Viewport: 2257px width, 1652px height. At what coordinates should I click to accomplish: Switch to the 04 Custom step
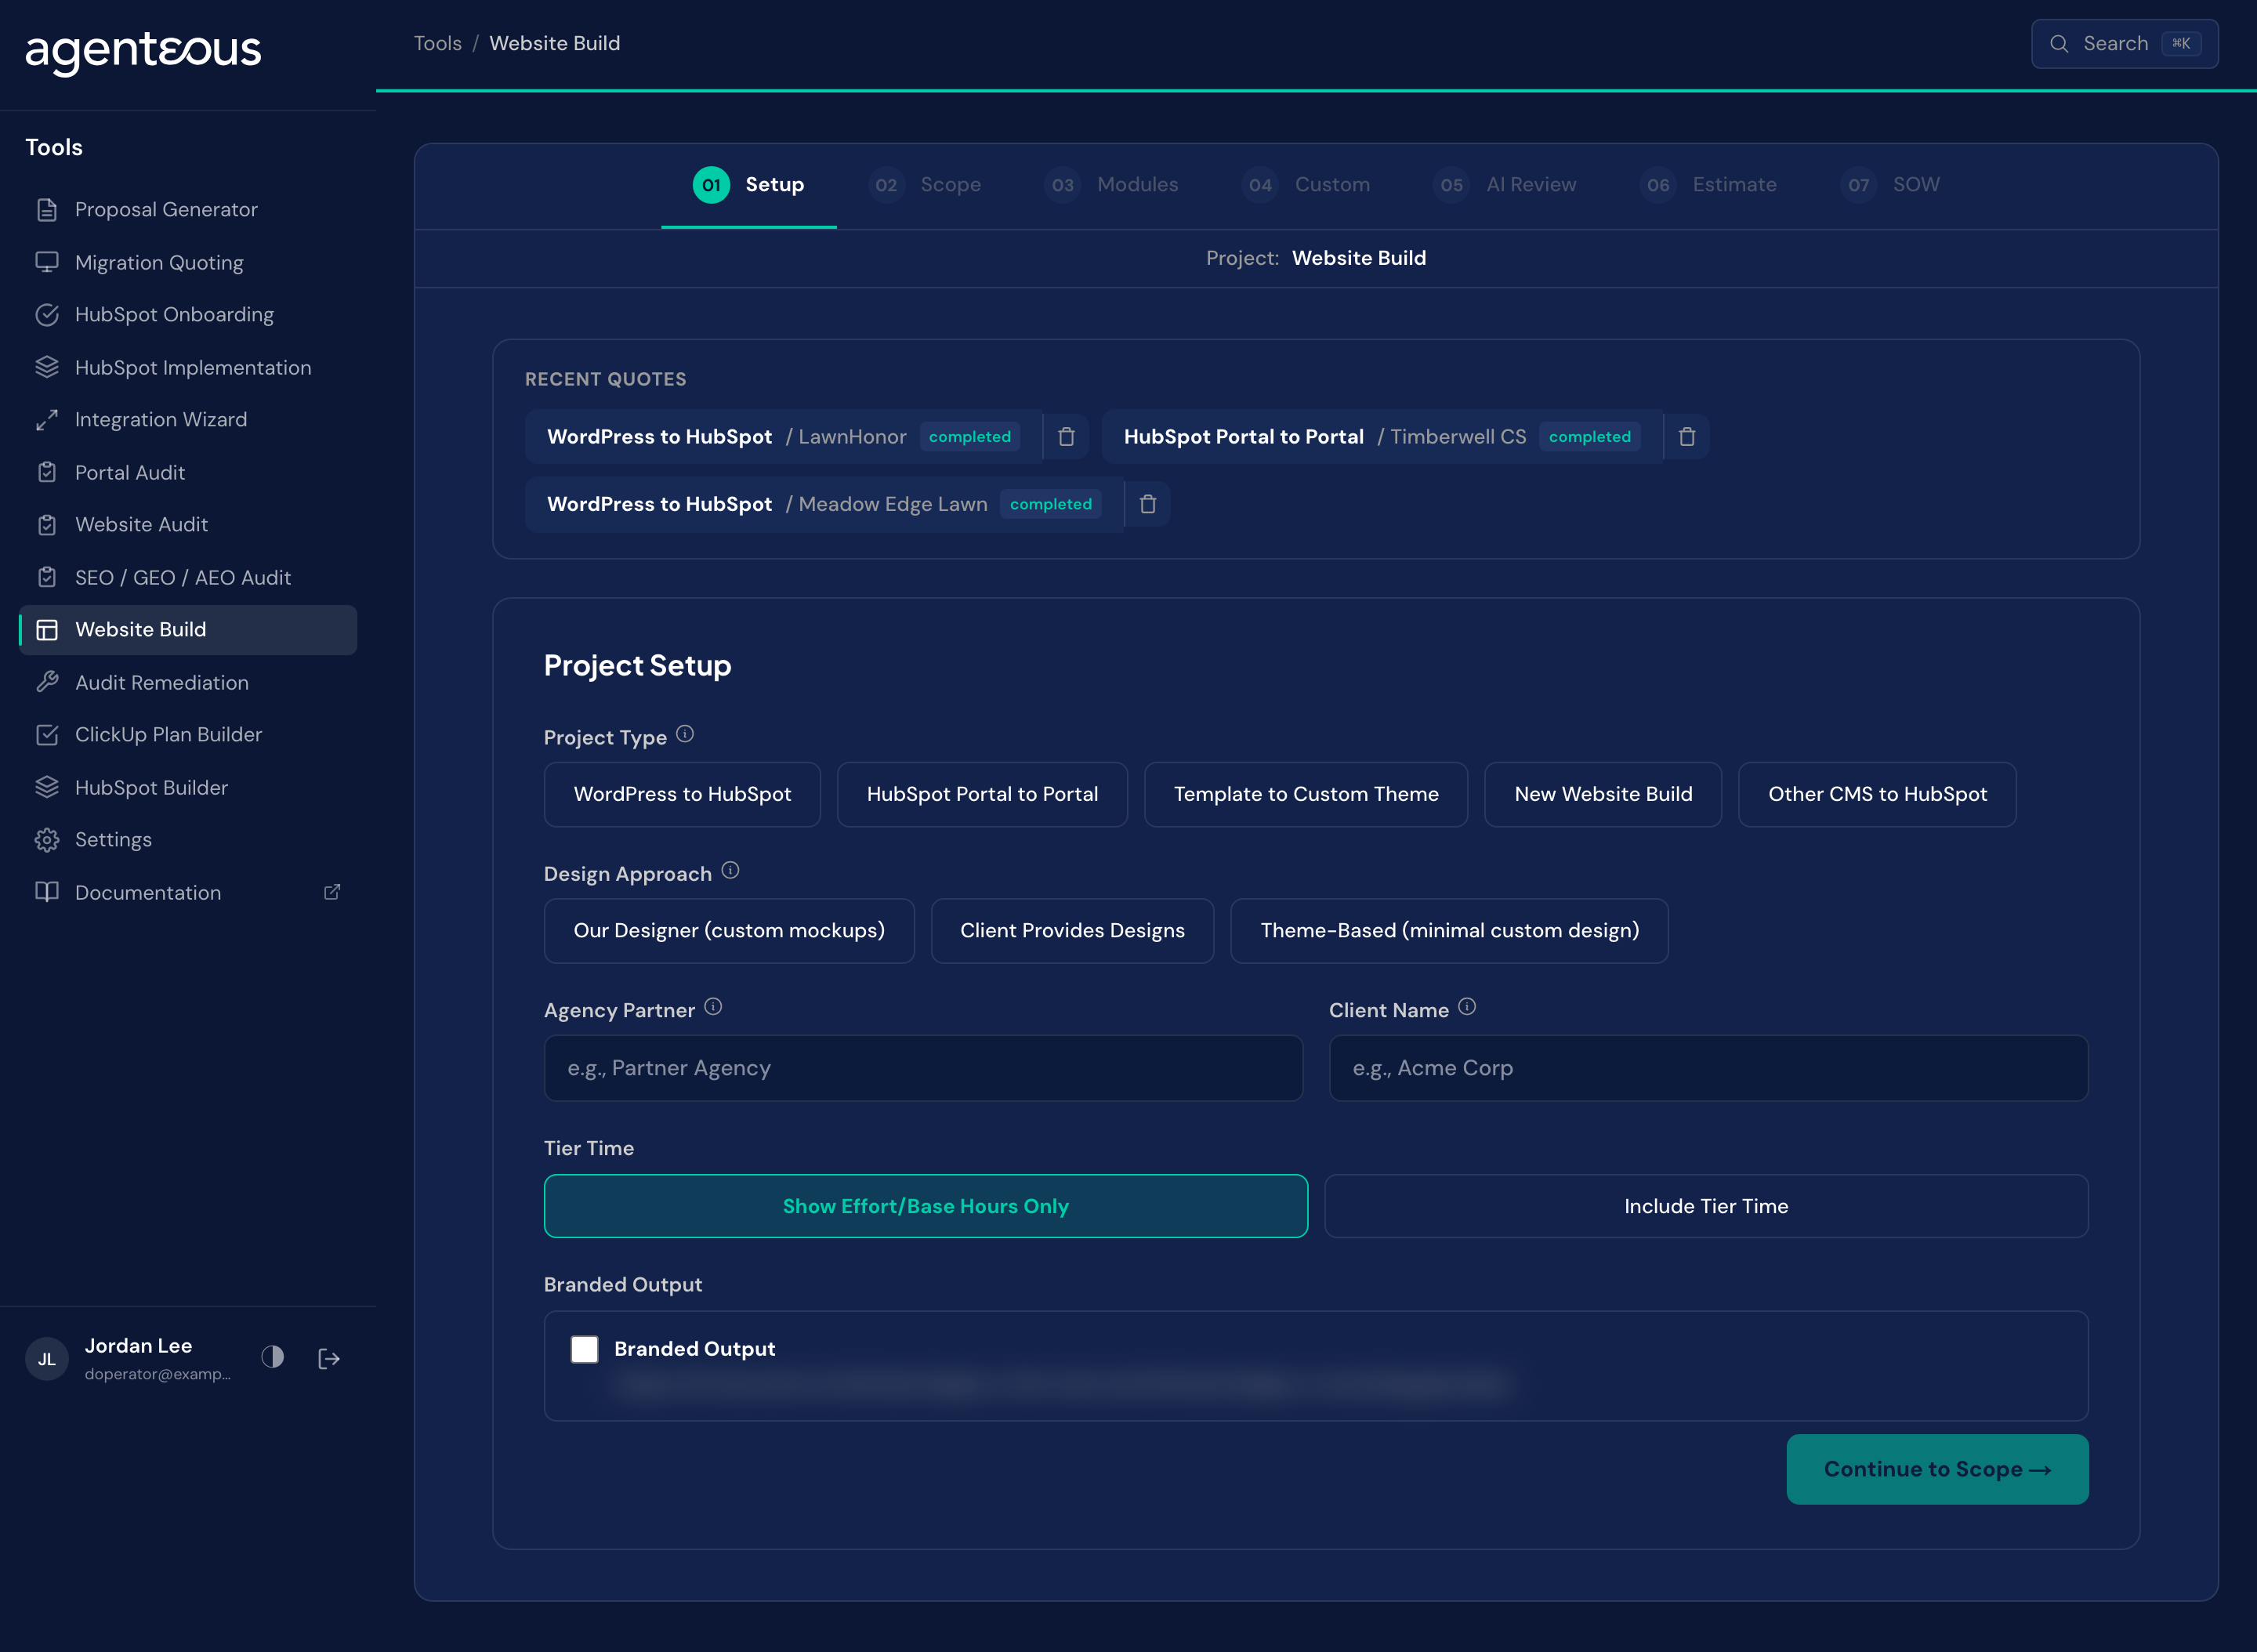1306,185
